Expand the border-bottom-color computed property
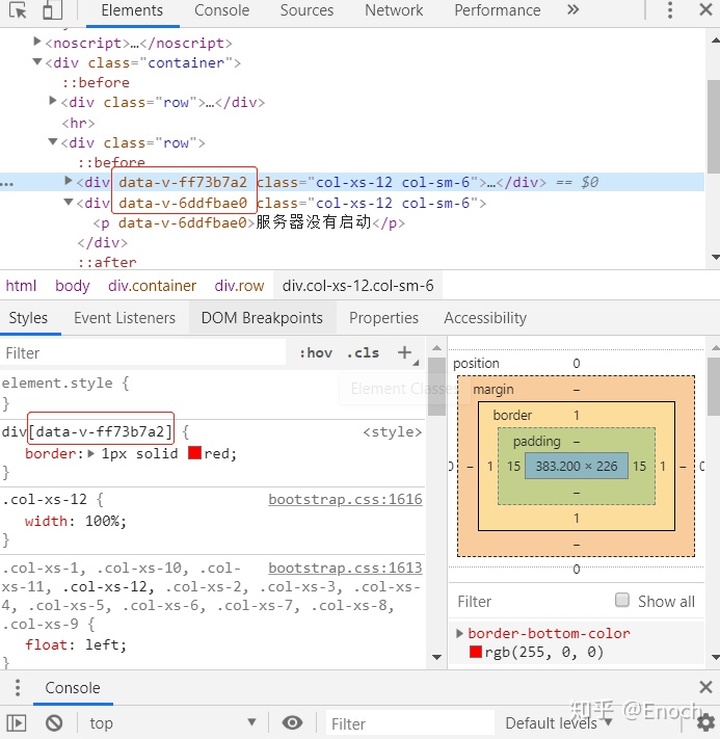 (459, 633)
